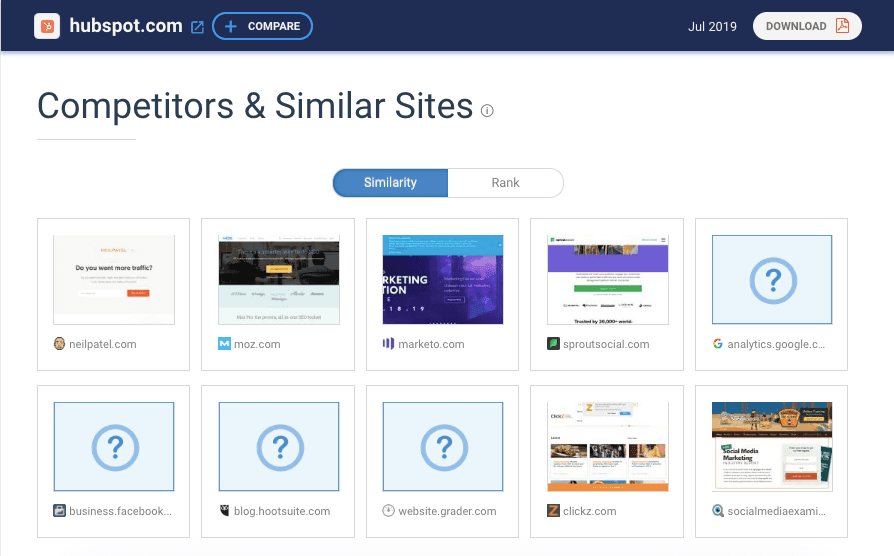The image size is (894, 556).
Task: Select the Similarity tab
Action: (x=391, y=182)
